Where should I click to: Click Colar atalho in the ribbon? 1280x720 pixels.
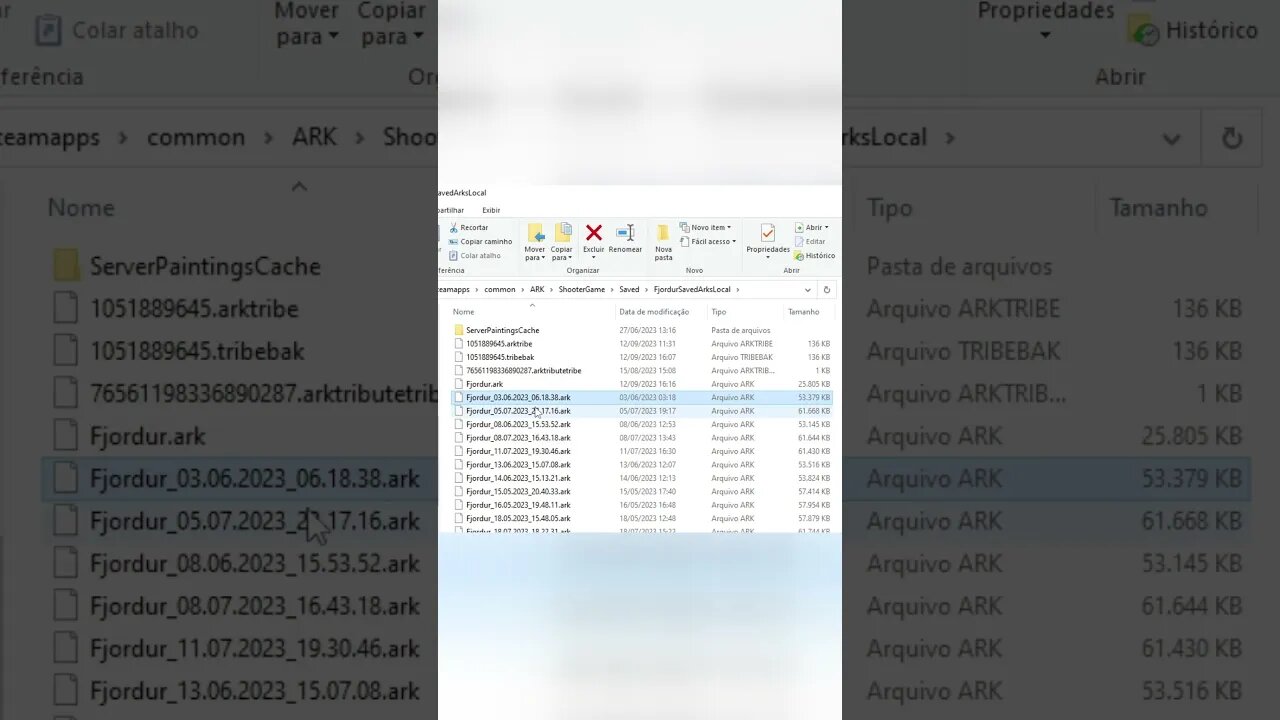click(x=474, y=255)
